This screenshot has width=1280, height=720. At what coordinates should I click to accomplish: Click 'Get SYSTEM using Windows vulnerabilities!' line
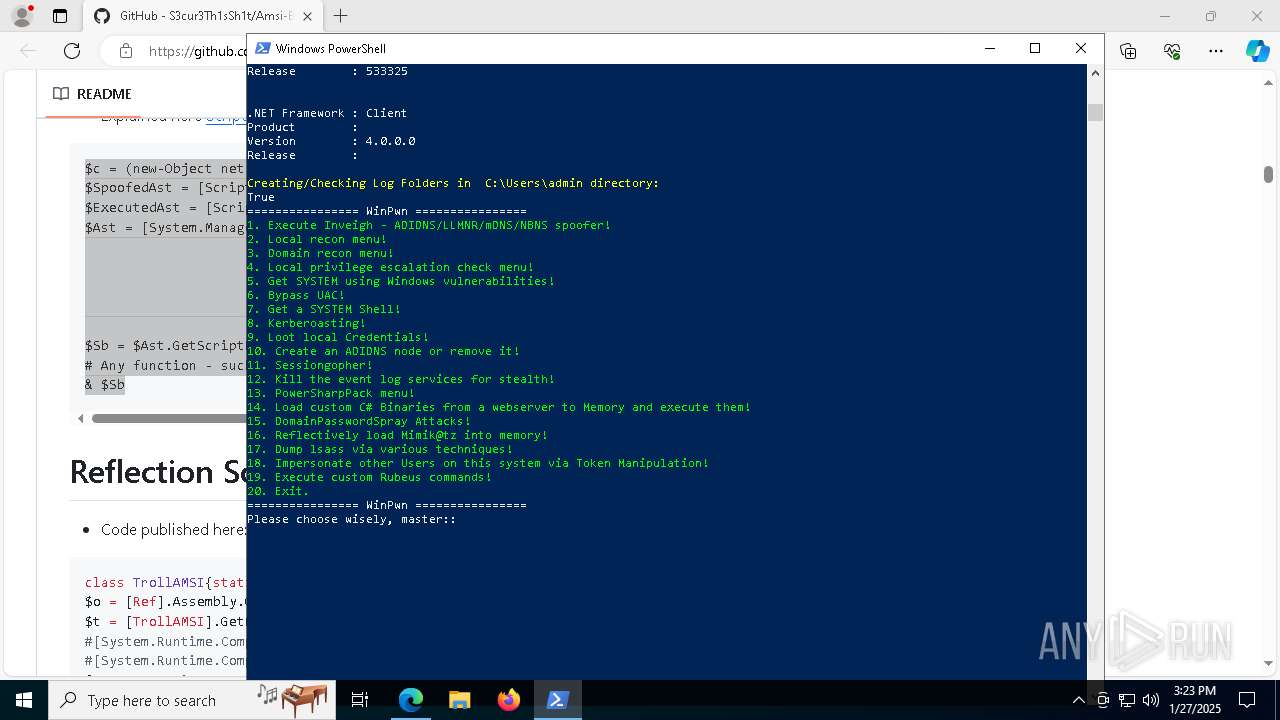pos(401,281)
